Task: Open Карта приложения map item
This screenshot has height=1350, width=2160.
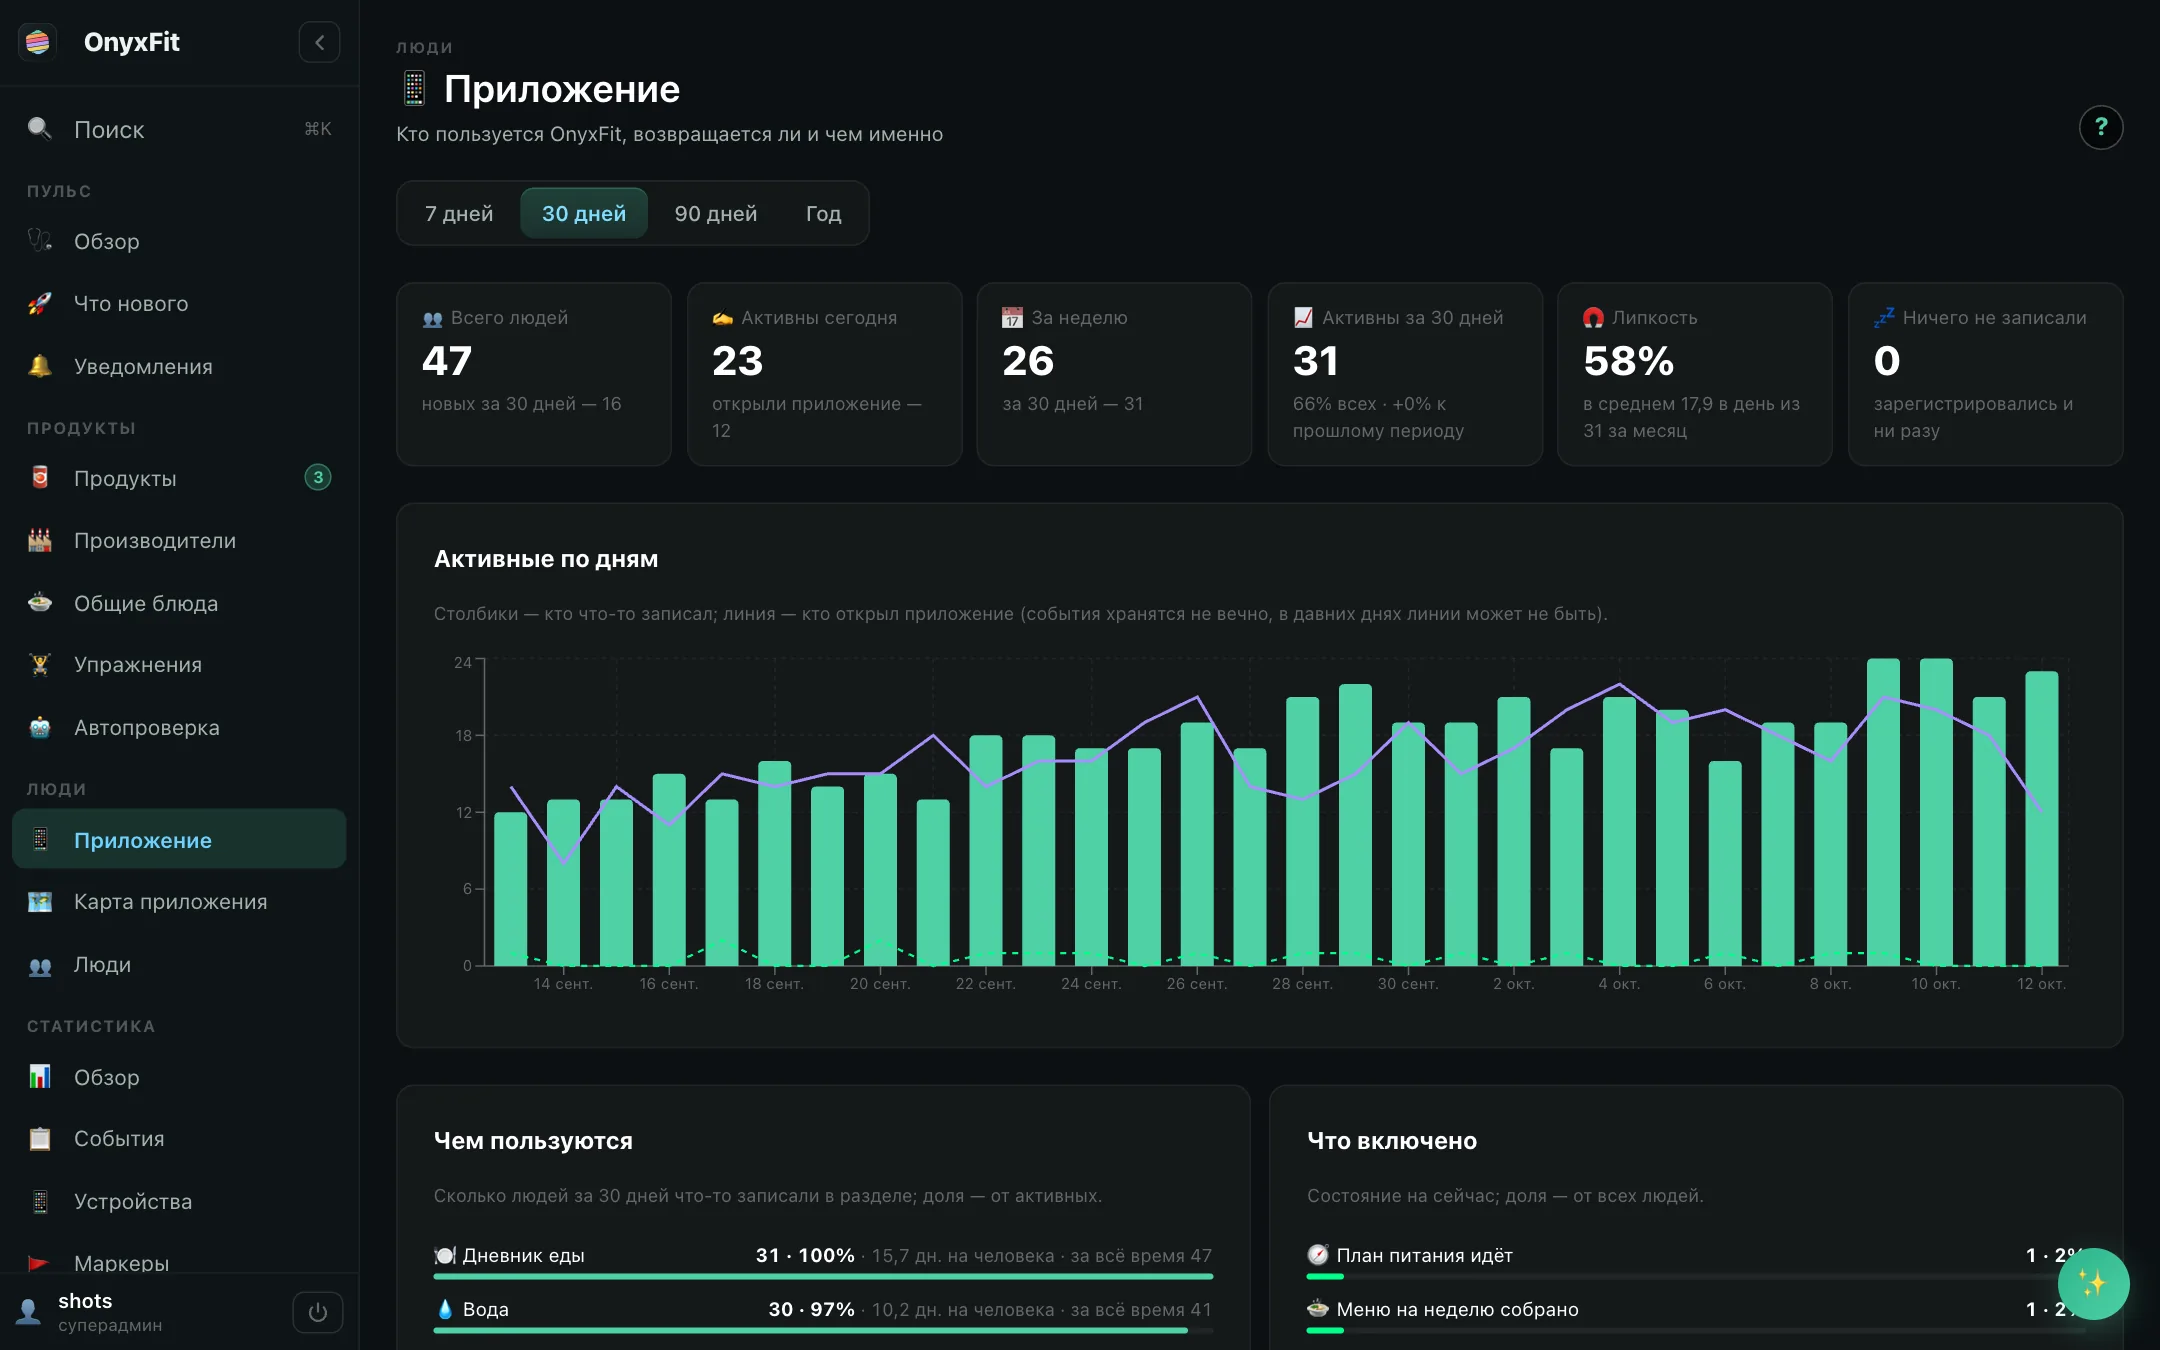Action: tap(180, 902)
